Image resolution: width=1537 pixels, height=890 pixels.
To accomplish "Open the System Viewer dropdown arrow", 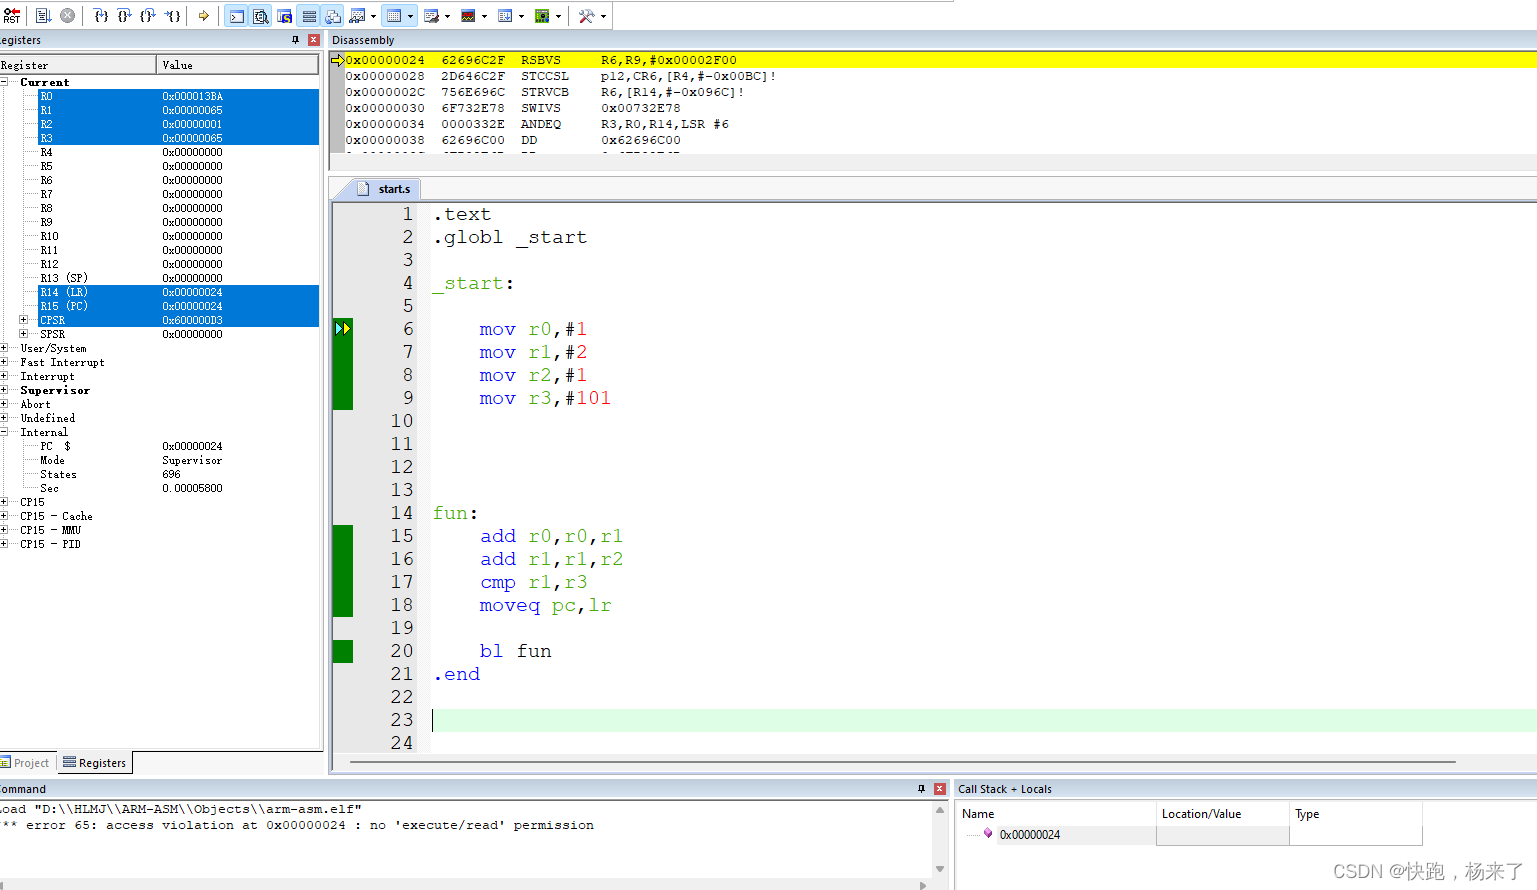I will click(558, 16).
